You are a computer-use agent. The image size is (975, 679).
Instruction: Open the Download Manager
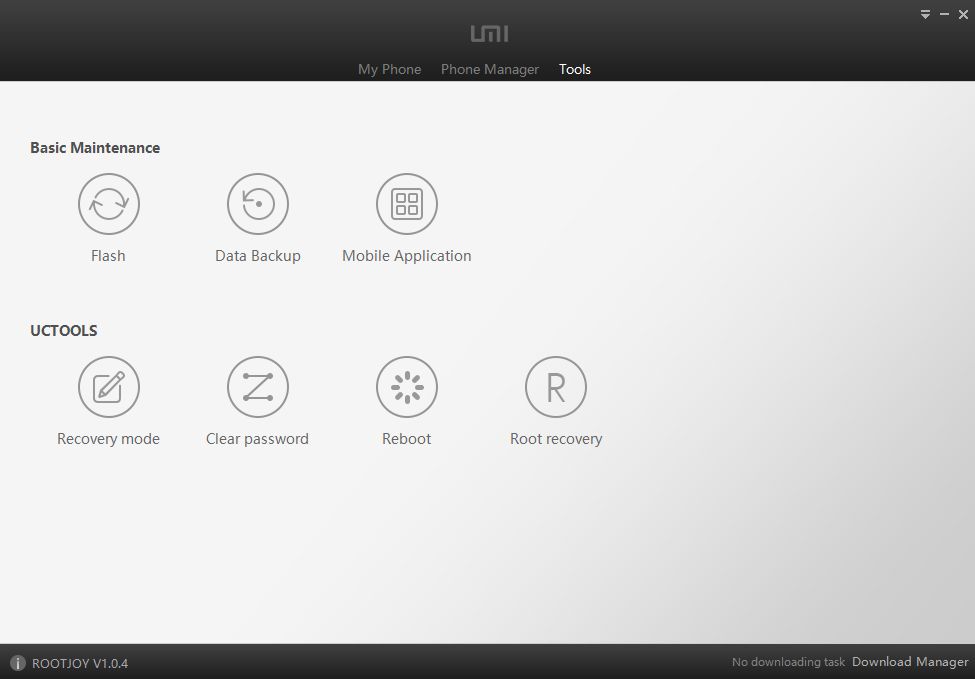pos(909,661)
